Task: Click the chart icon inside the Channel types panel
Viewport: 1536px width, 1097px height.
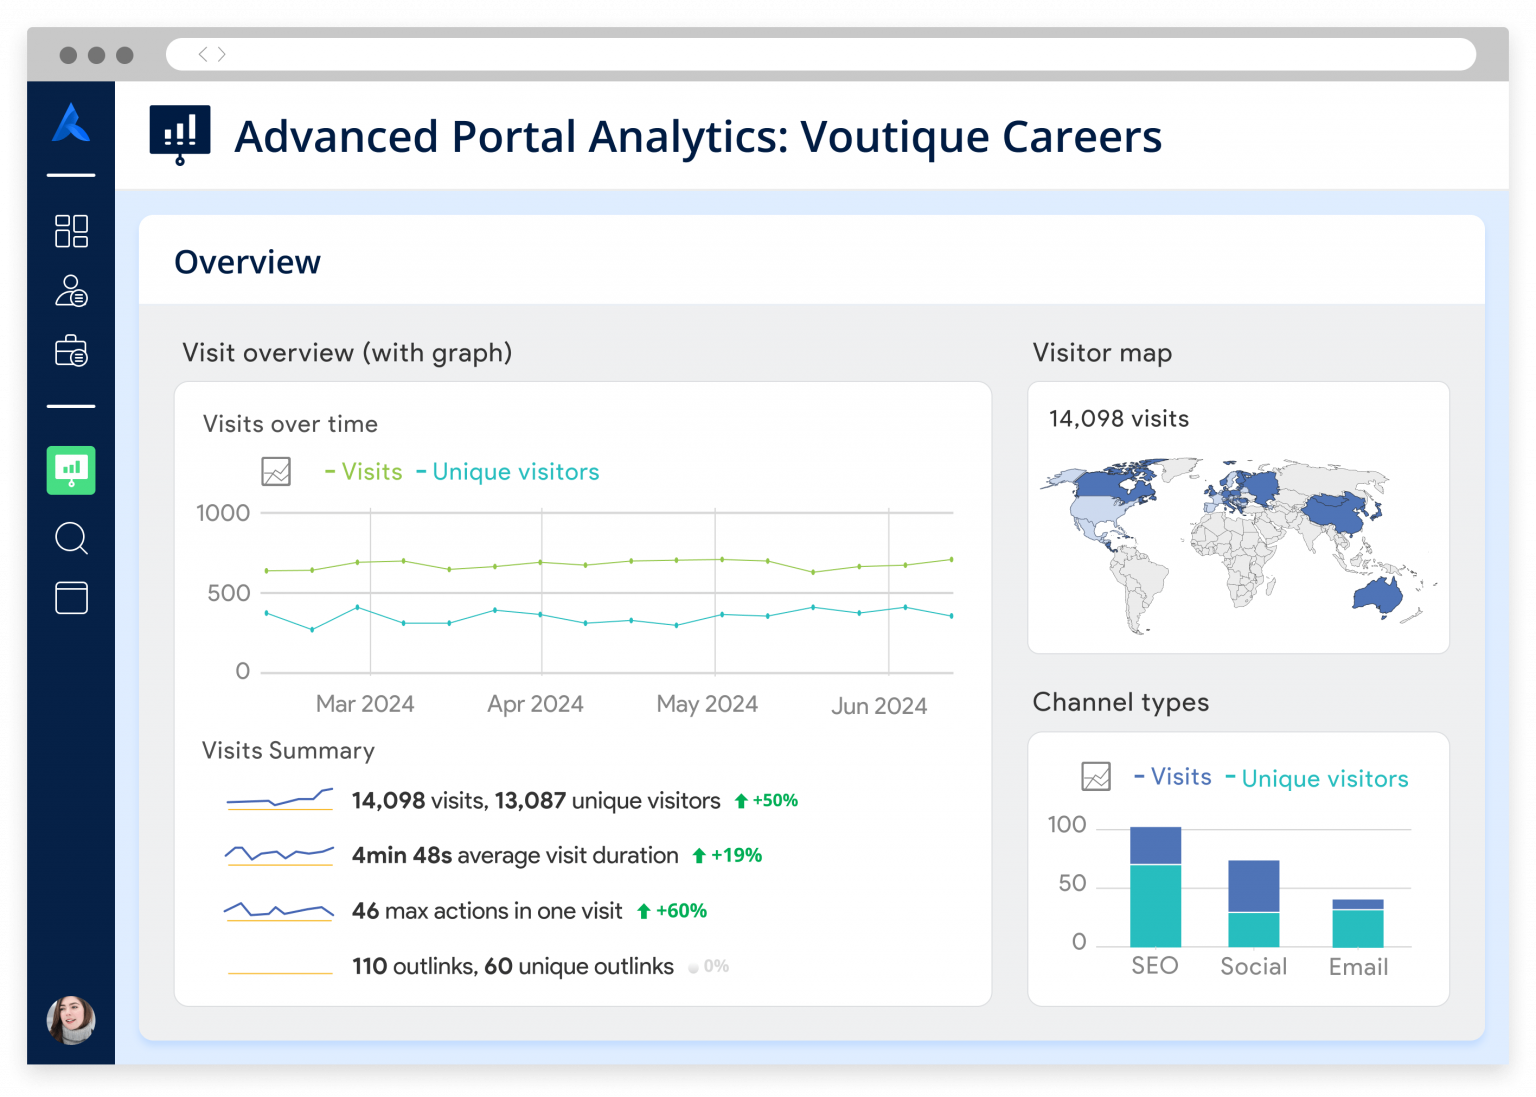Action: point(1097,775)
